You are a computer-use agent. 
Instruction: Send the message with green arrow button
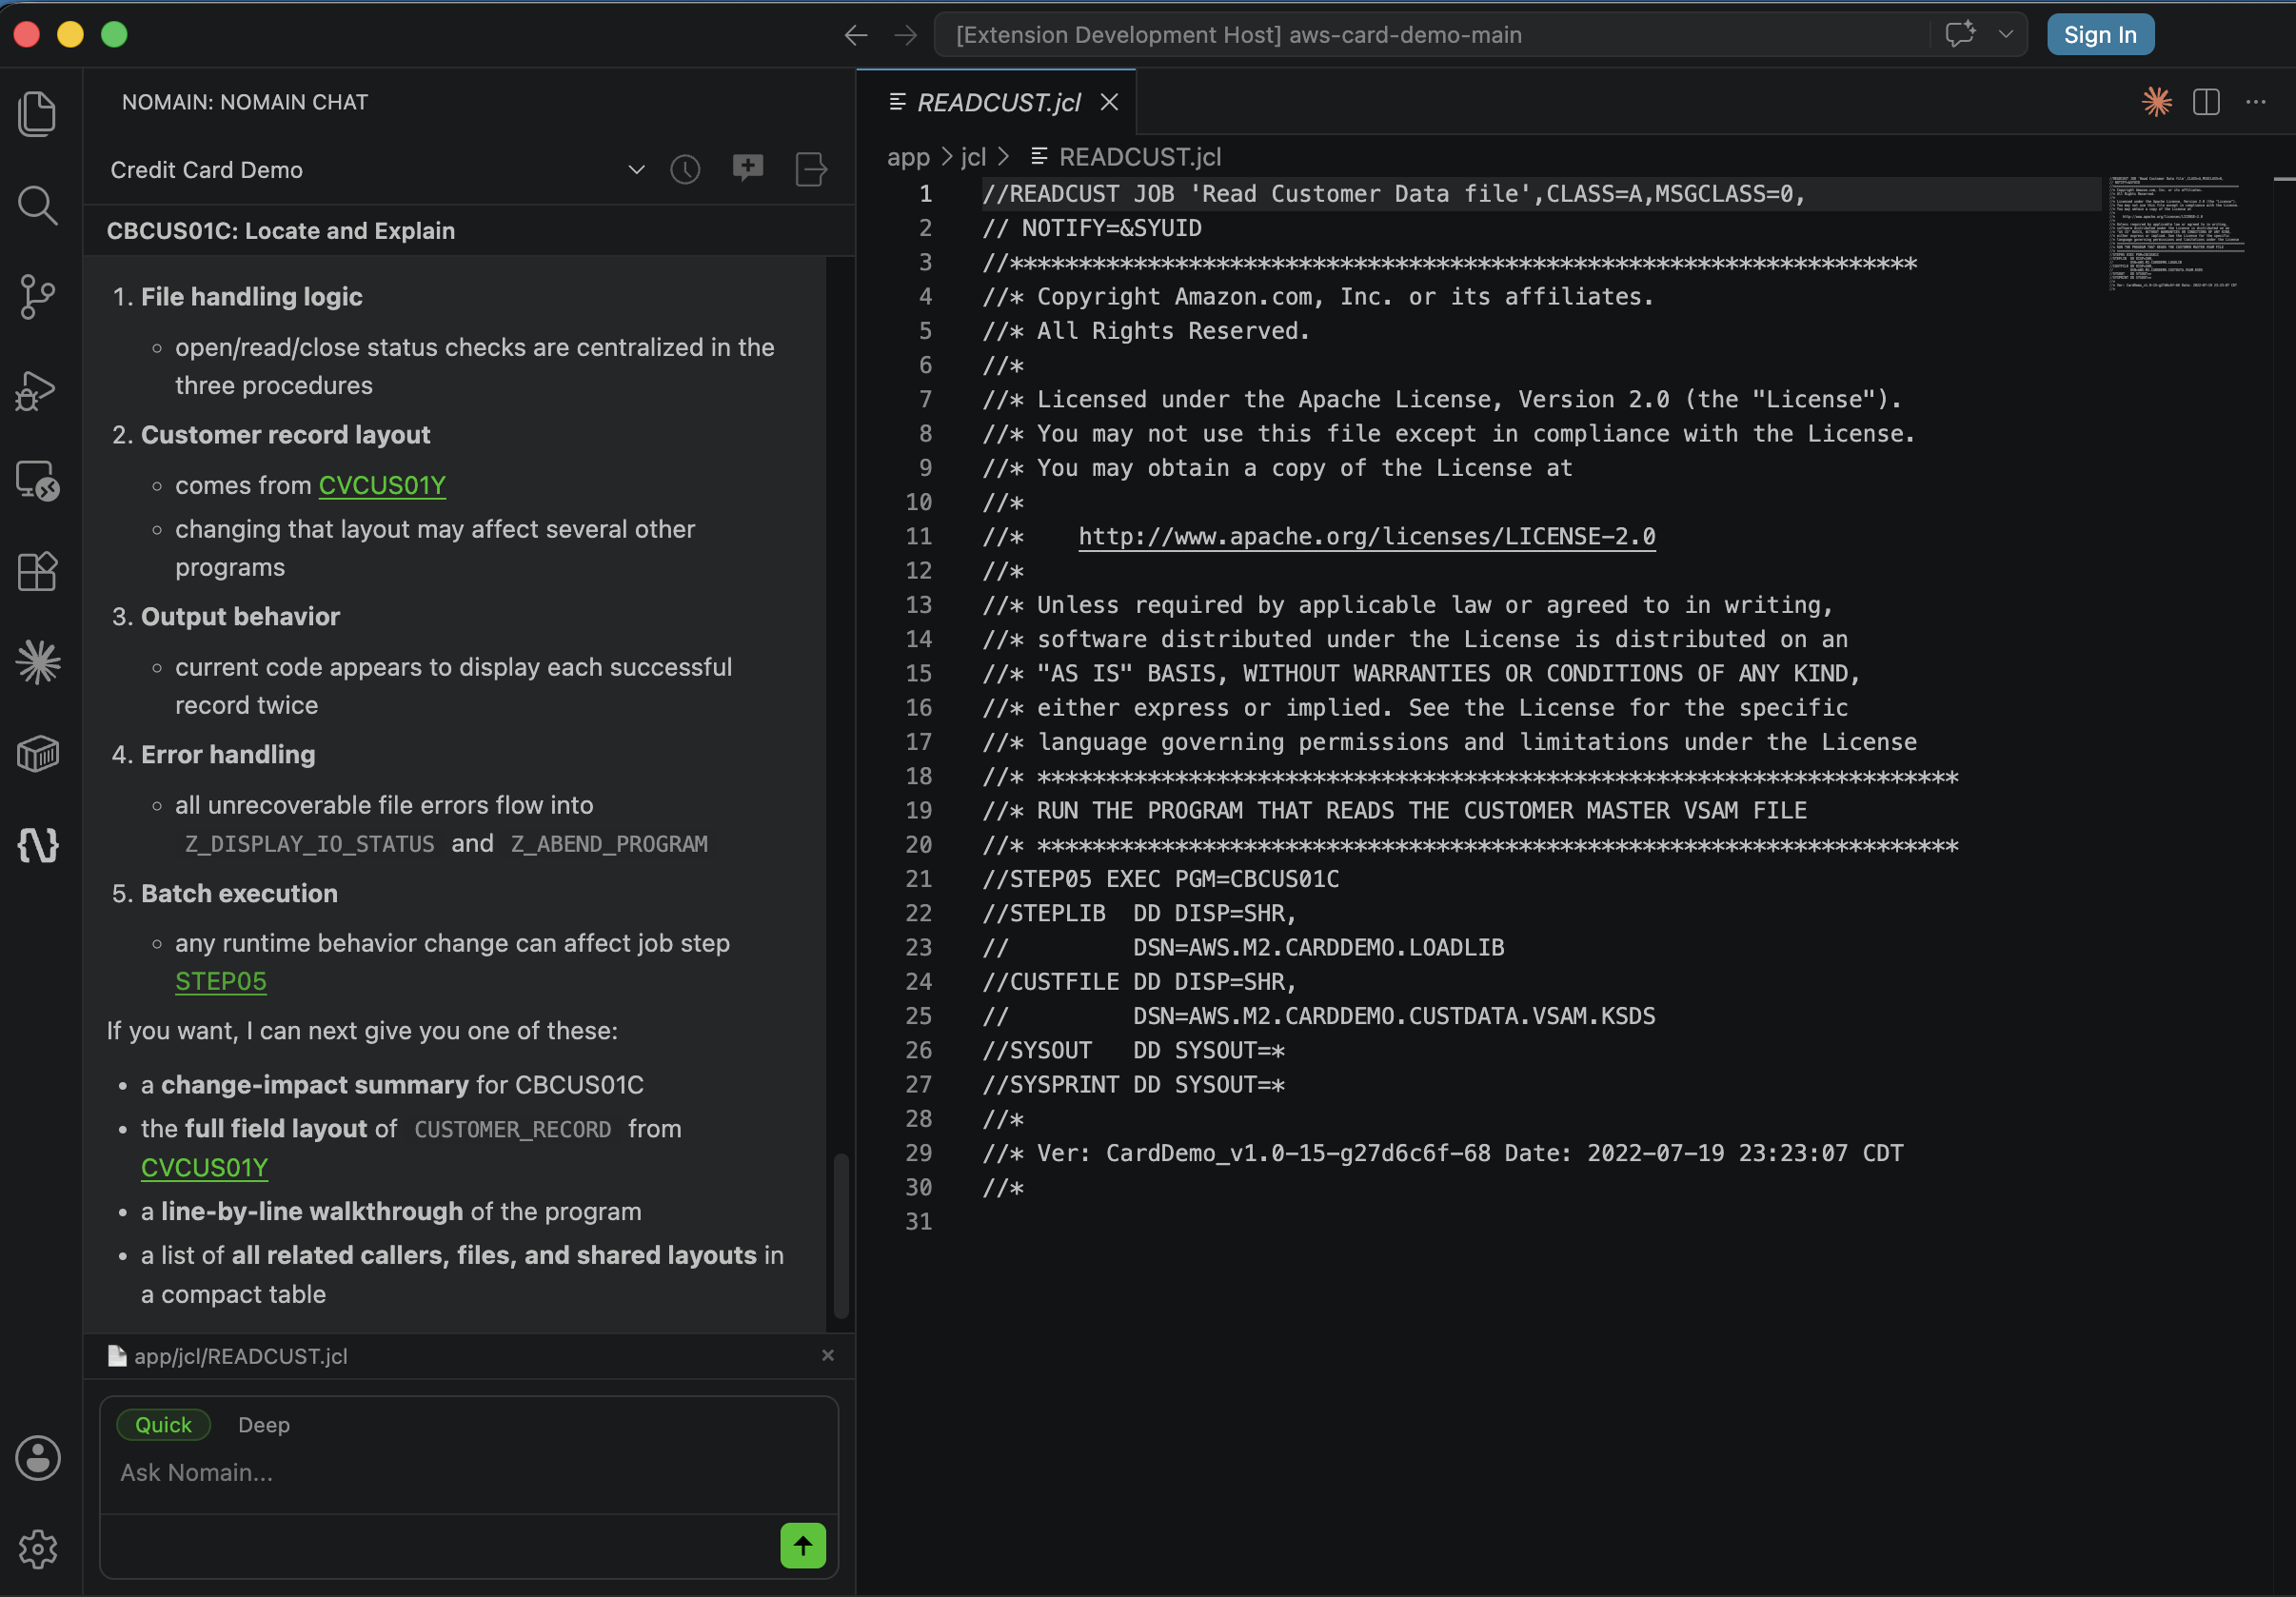pyautogui.click(x=803, y=1546)
